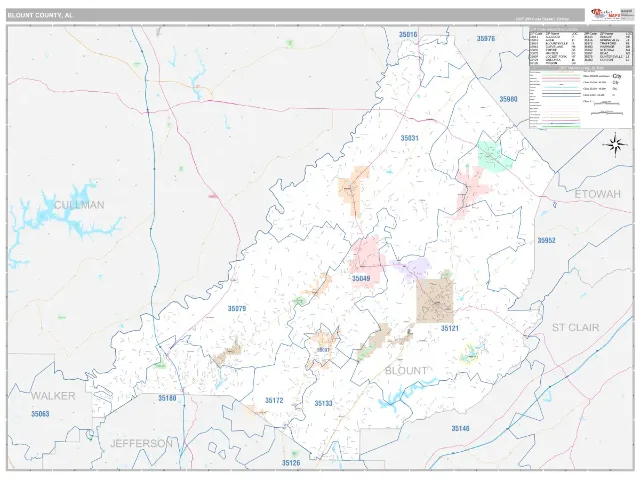Click the ZIP code label 35980

(508, 99)
